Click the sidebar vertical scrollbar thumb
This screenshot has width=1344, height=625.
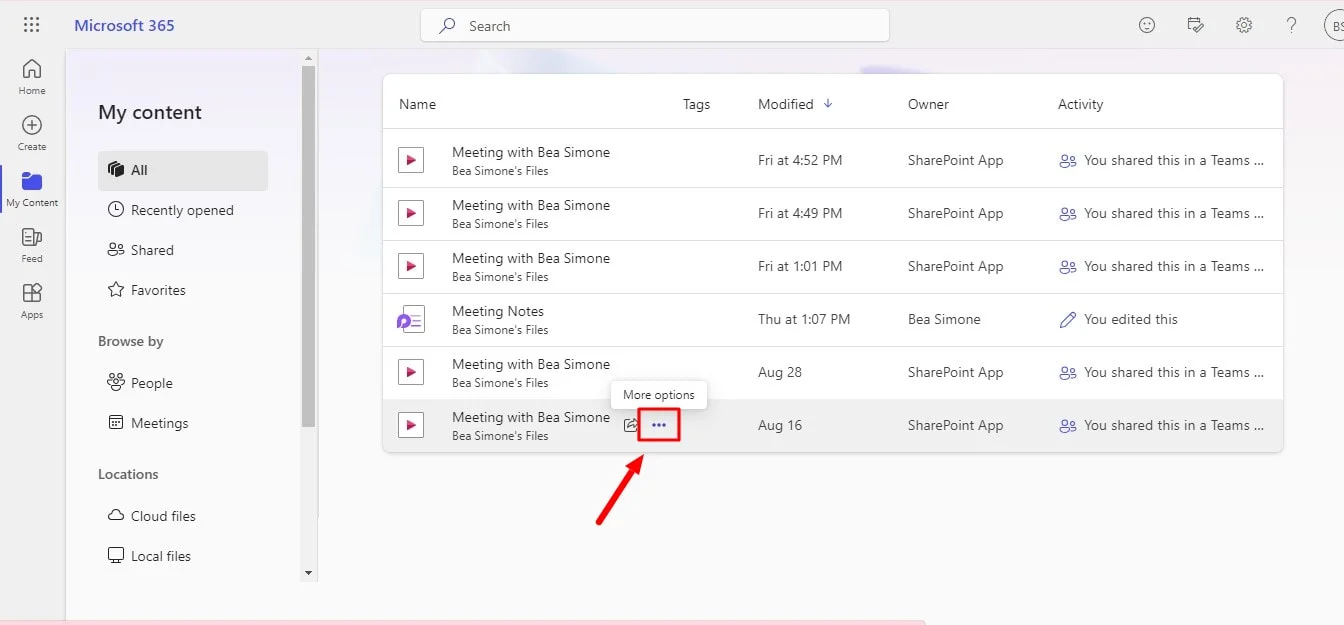(309, 245)
